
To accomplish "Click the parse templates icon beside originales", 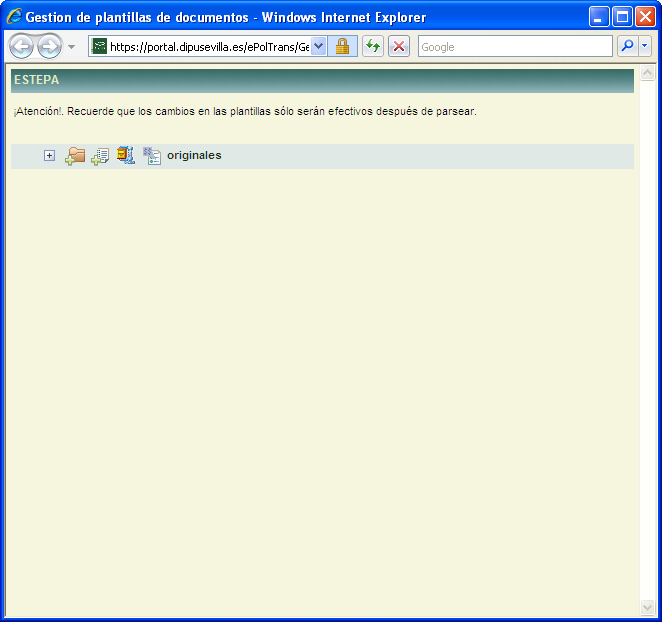I will tap(152, 156).
